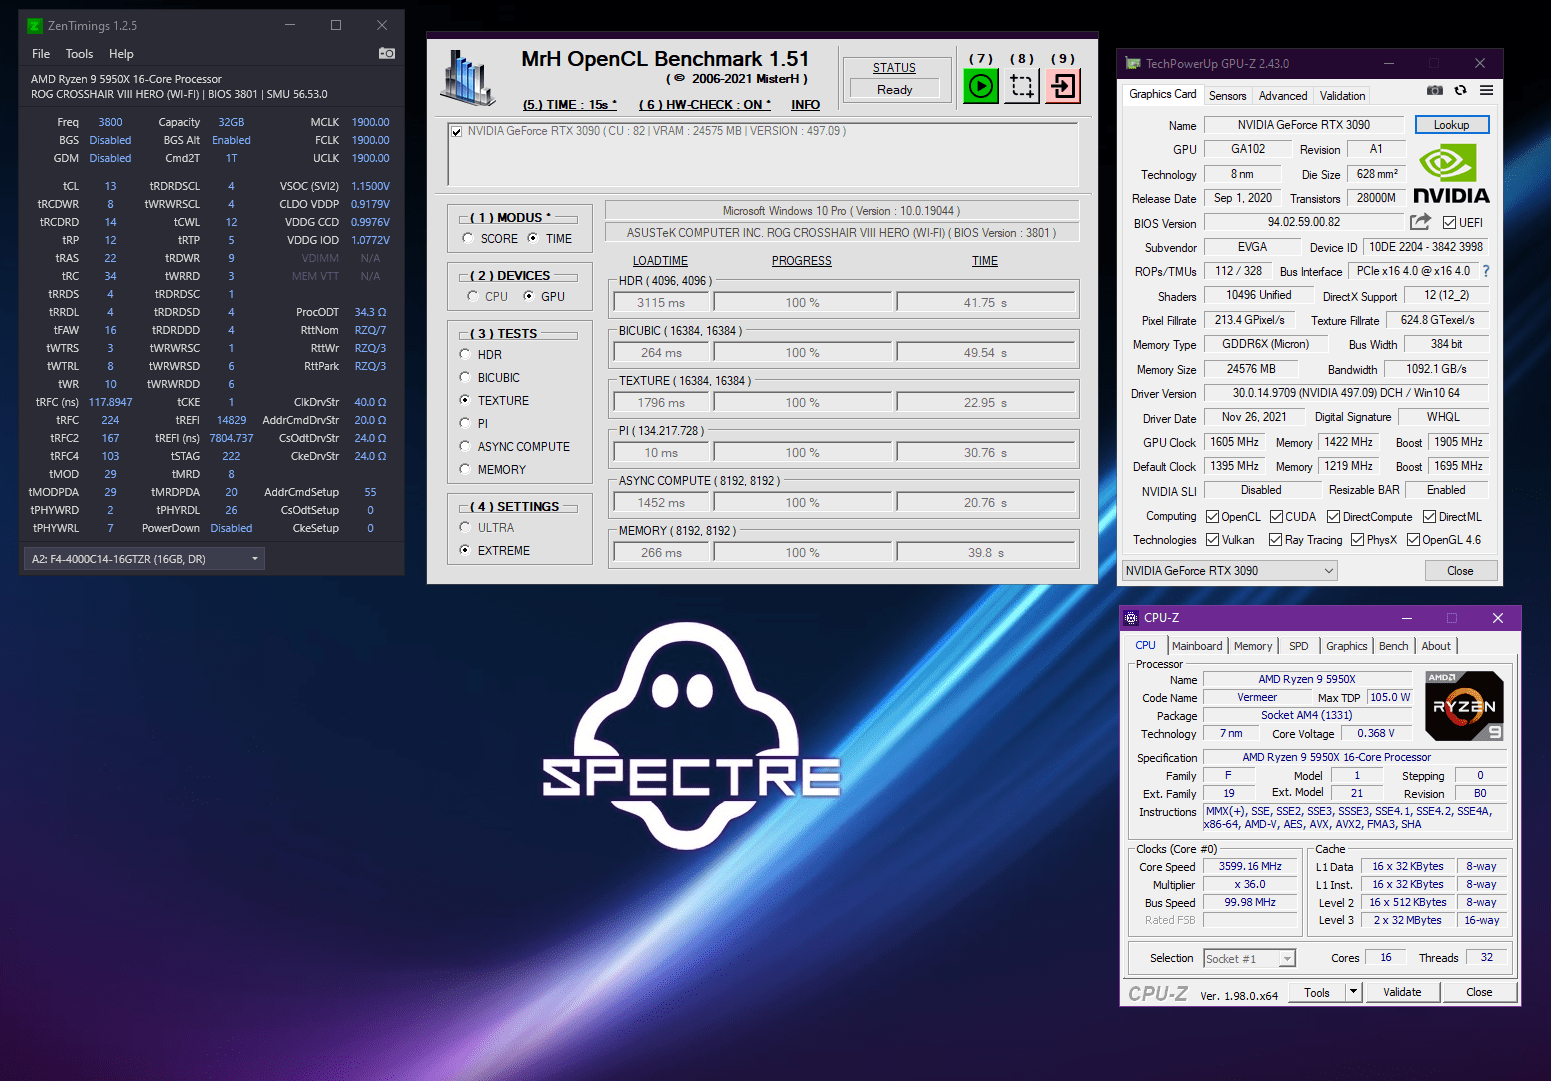Toggle the UEFI checkbox in GPU-Z
1551x1081 pixels.
point(1449,223)
